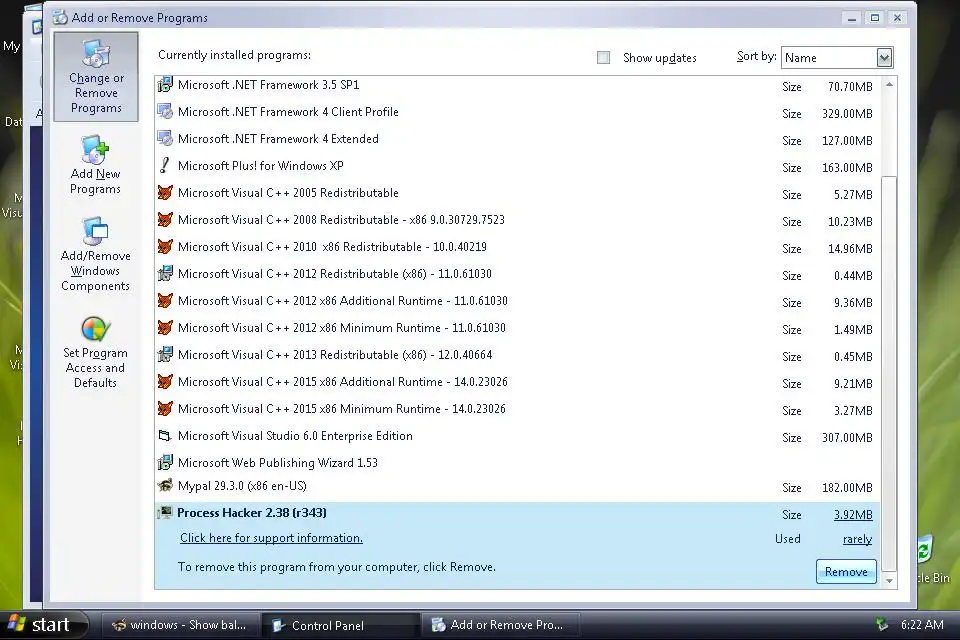This screenshot has height=640, width=960.
Task: Click the .NET Framework 3.5 SP1 icon
Action: click(165, 85)
